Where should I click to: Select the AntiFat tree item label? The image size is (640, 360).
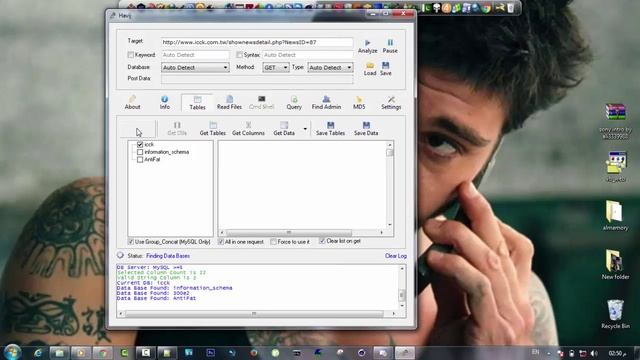tap(152, 160)
